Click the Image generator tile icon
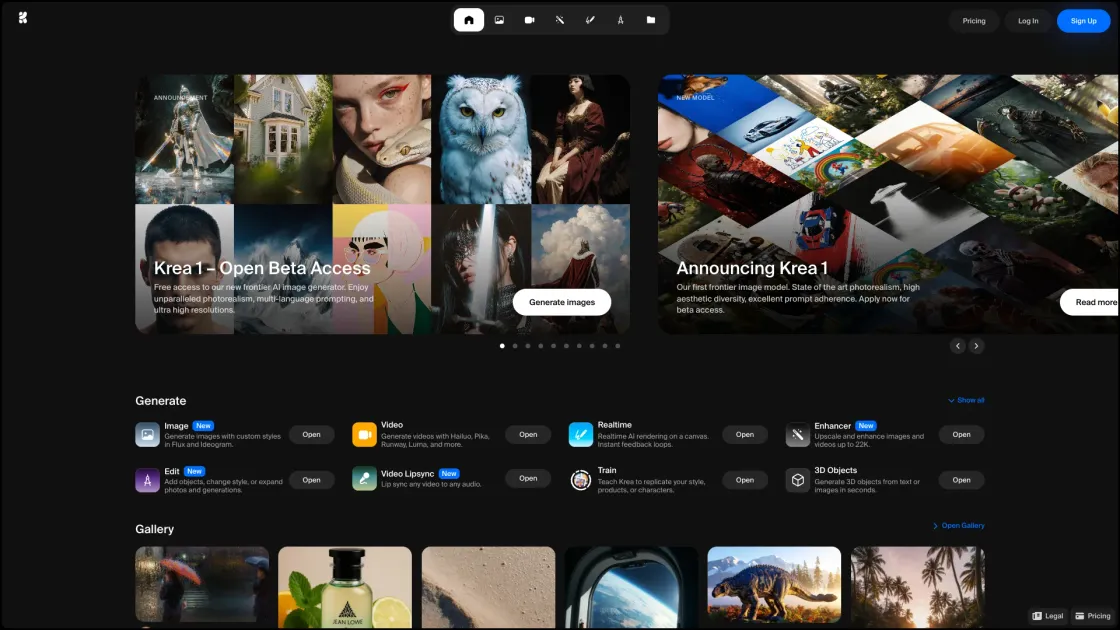The height and width of the screenshot is (630, 1120). pyautogui.click(x=147, y=434)
